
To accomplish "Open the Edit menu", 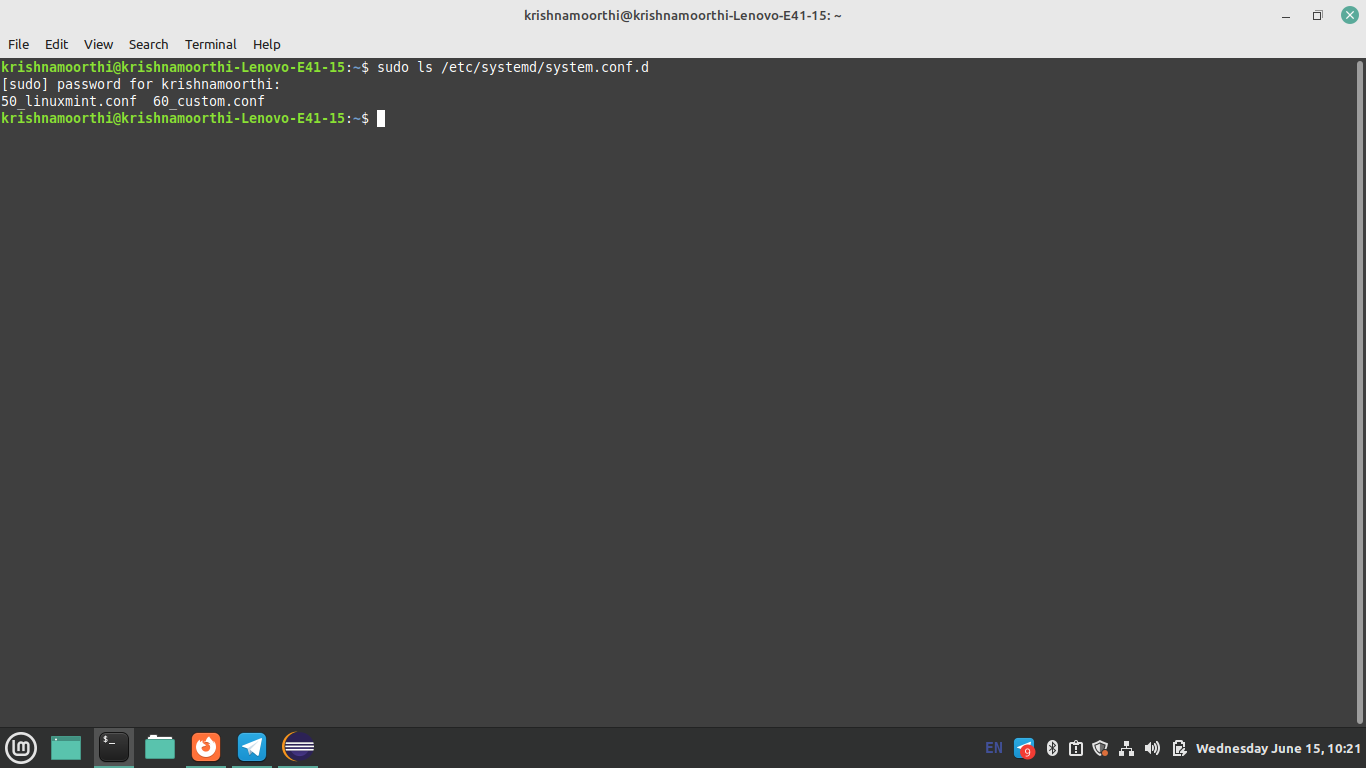I will pos(56,44).
